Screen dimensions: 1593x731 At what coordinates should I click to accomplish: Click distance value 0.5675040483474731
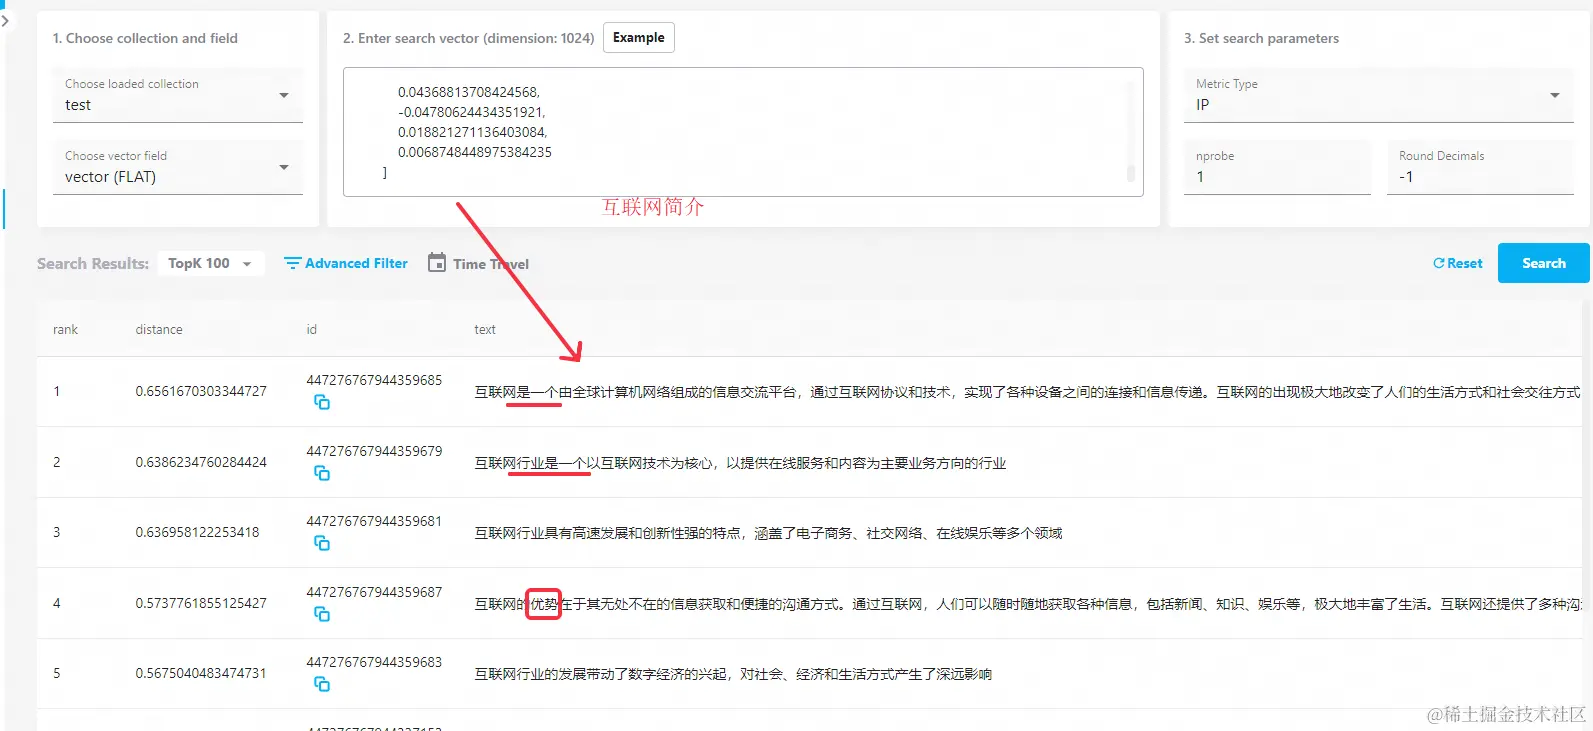[201, 673]
